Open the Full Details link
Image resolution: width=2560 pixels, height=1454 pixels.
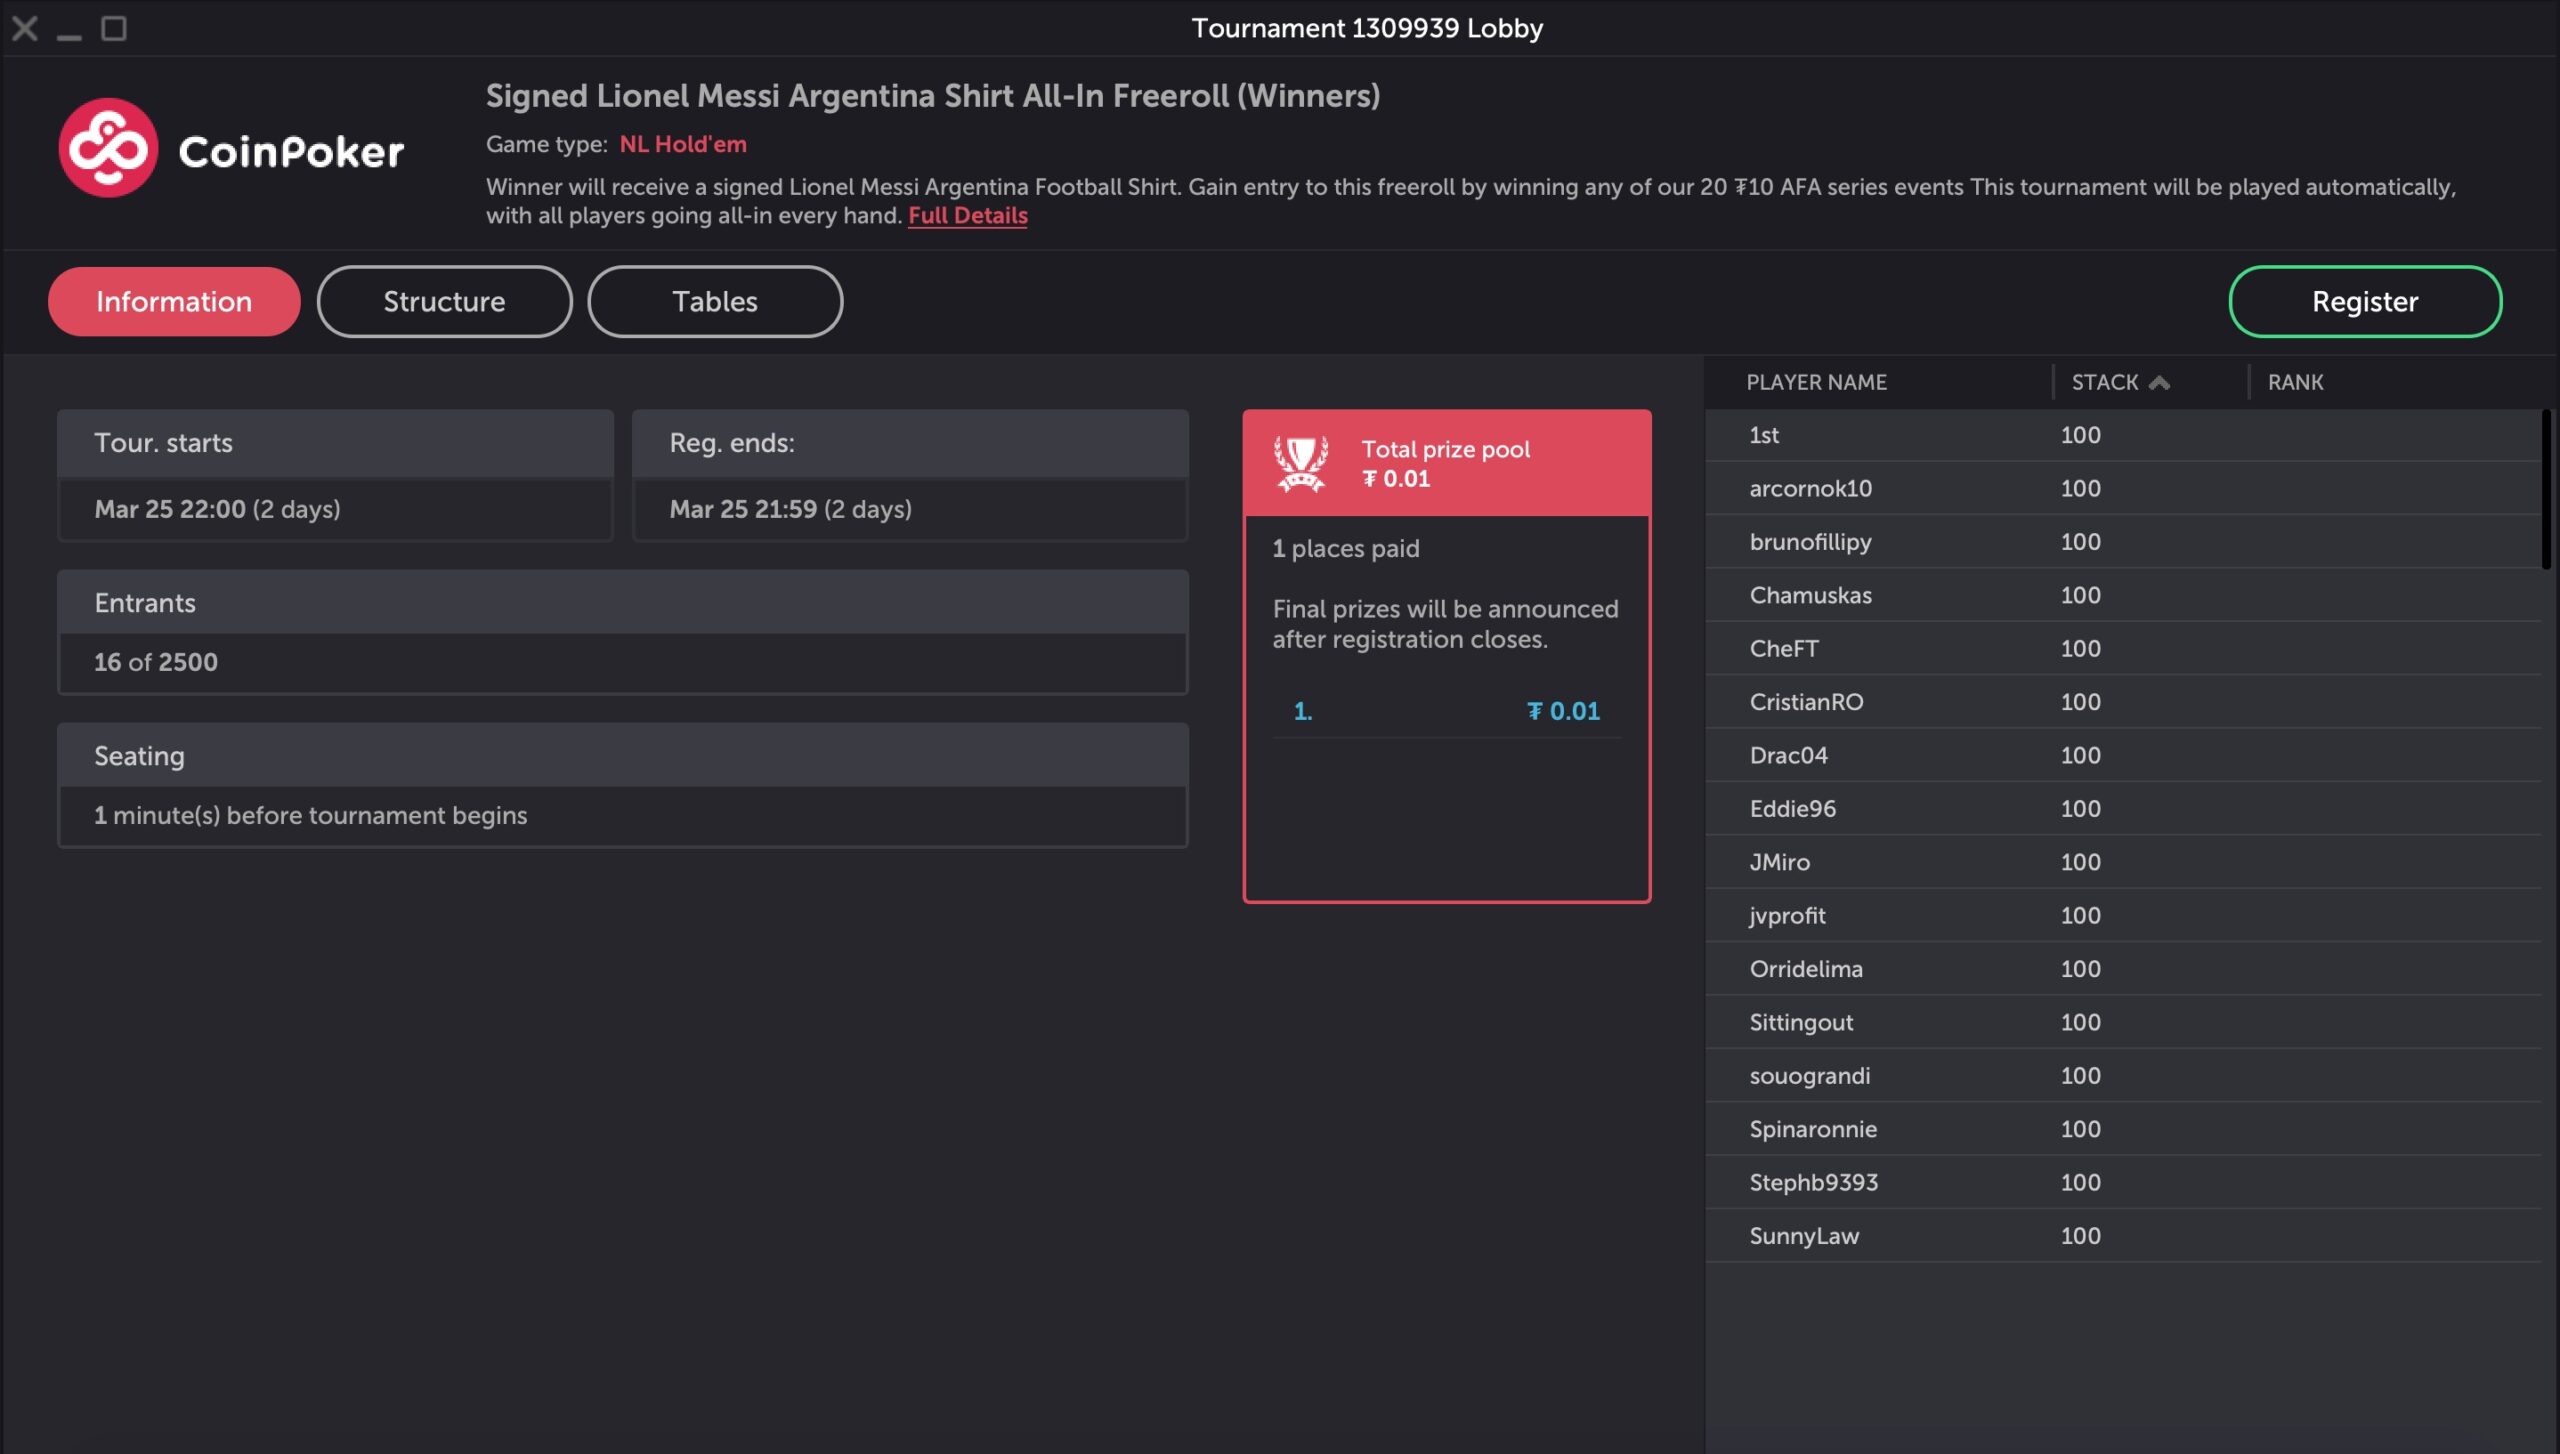point(967,215)
